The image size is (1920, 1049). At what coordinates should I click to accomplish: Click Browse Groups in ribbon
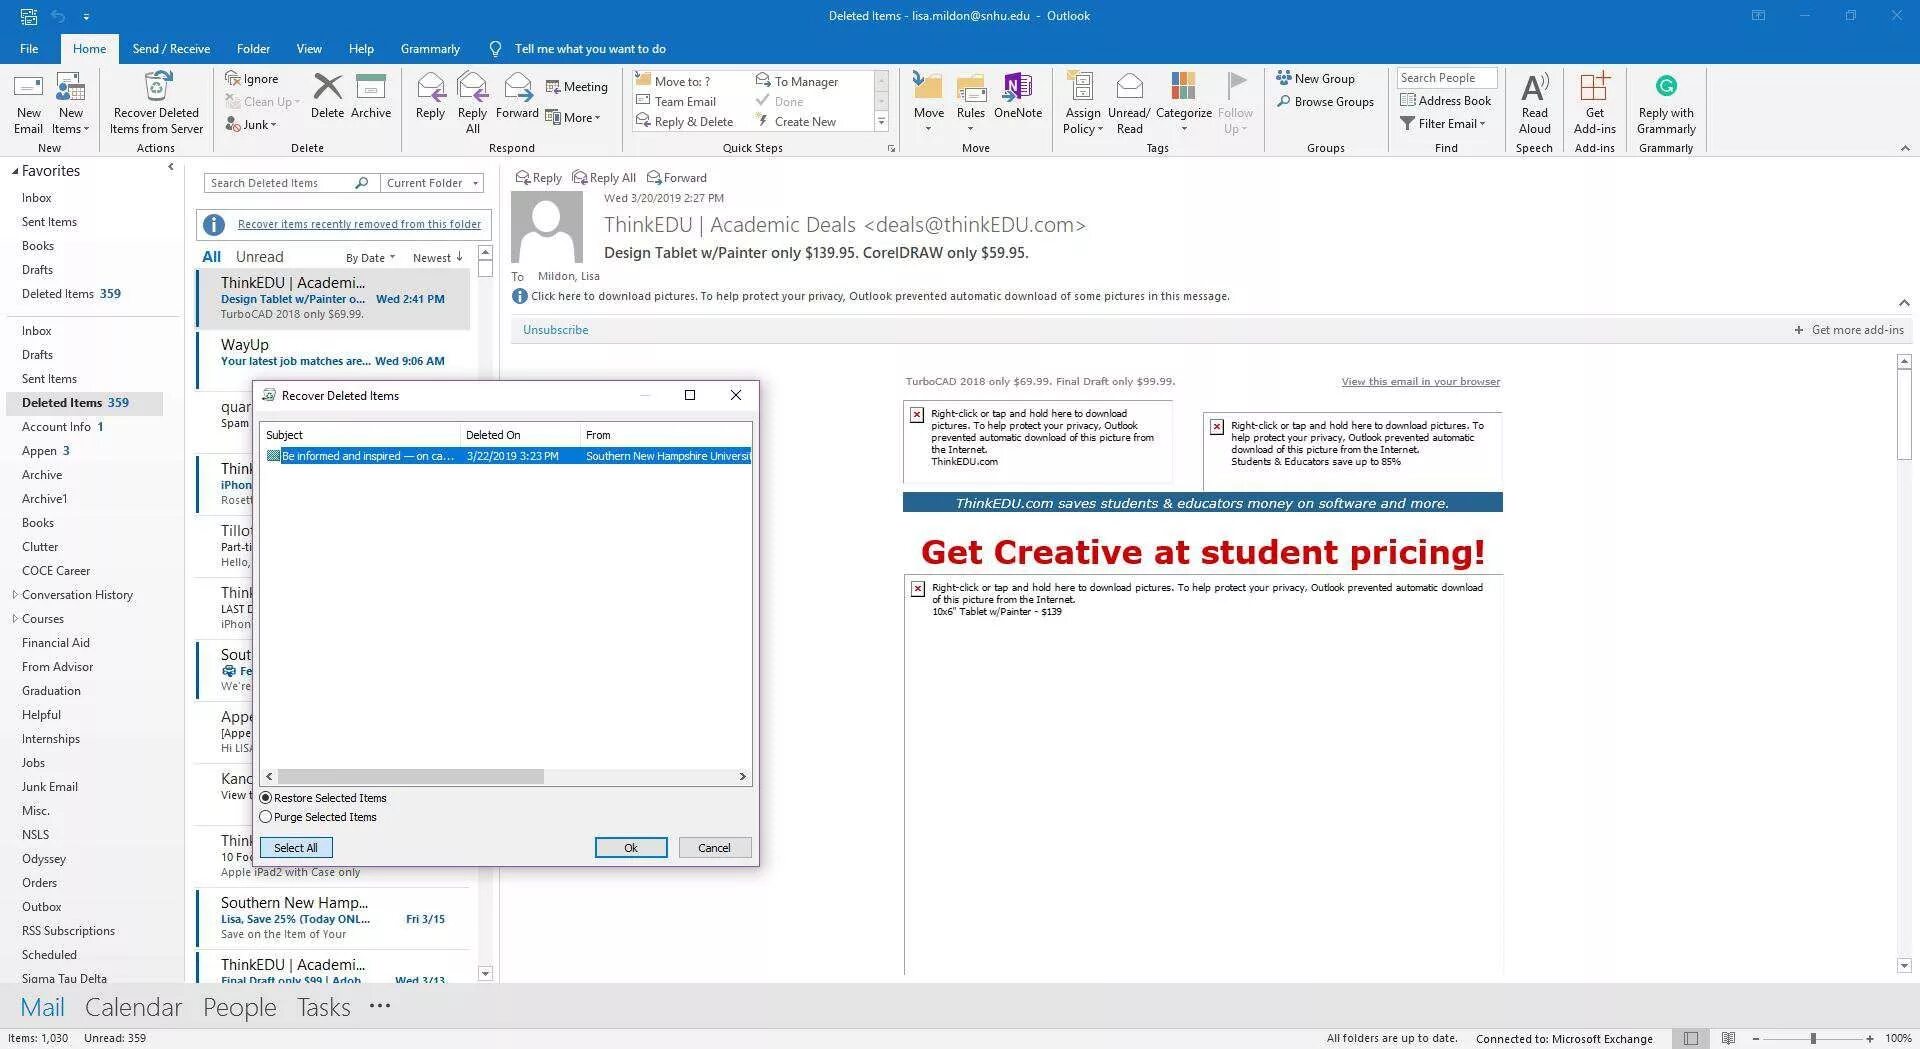(1325, 101)
